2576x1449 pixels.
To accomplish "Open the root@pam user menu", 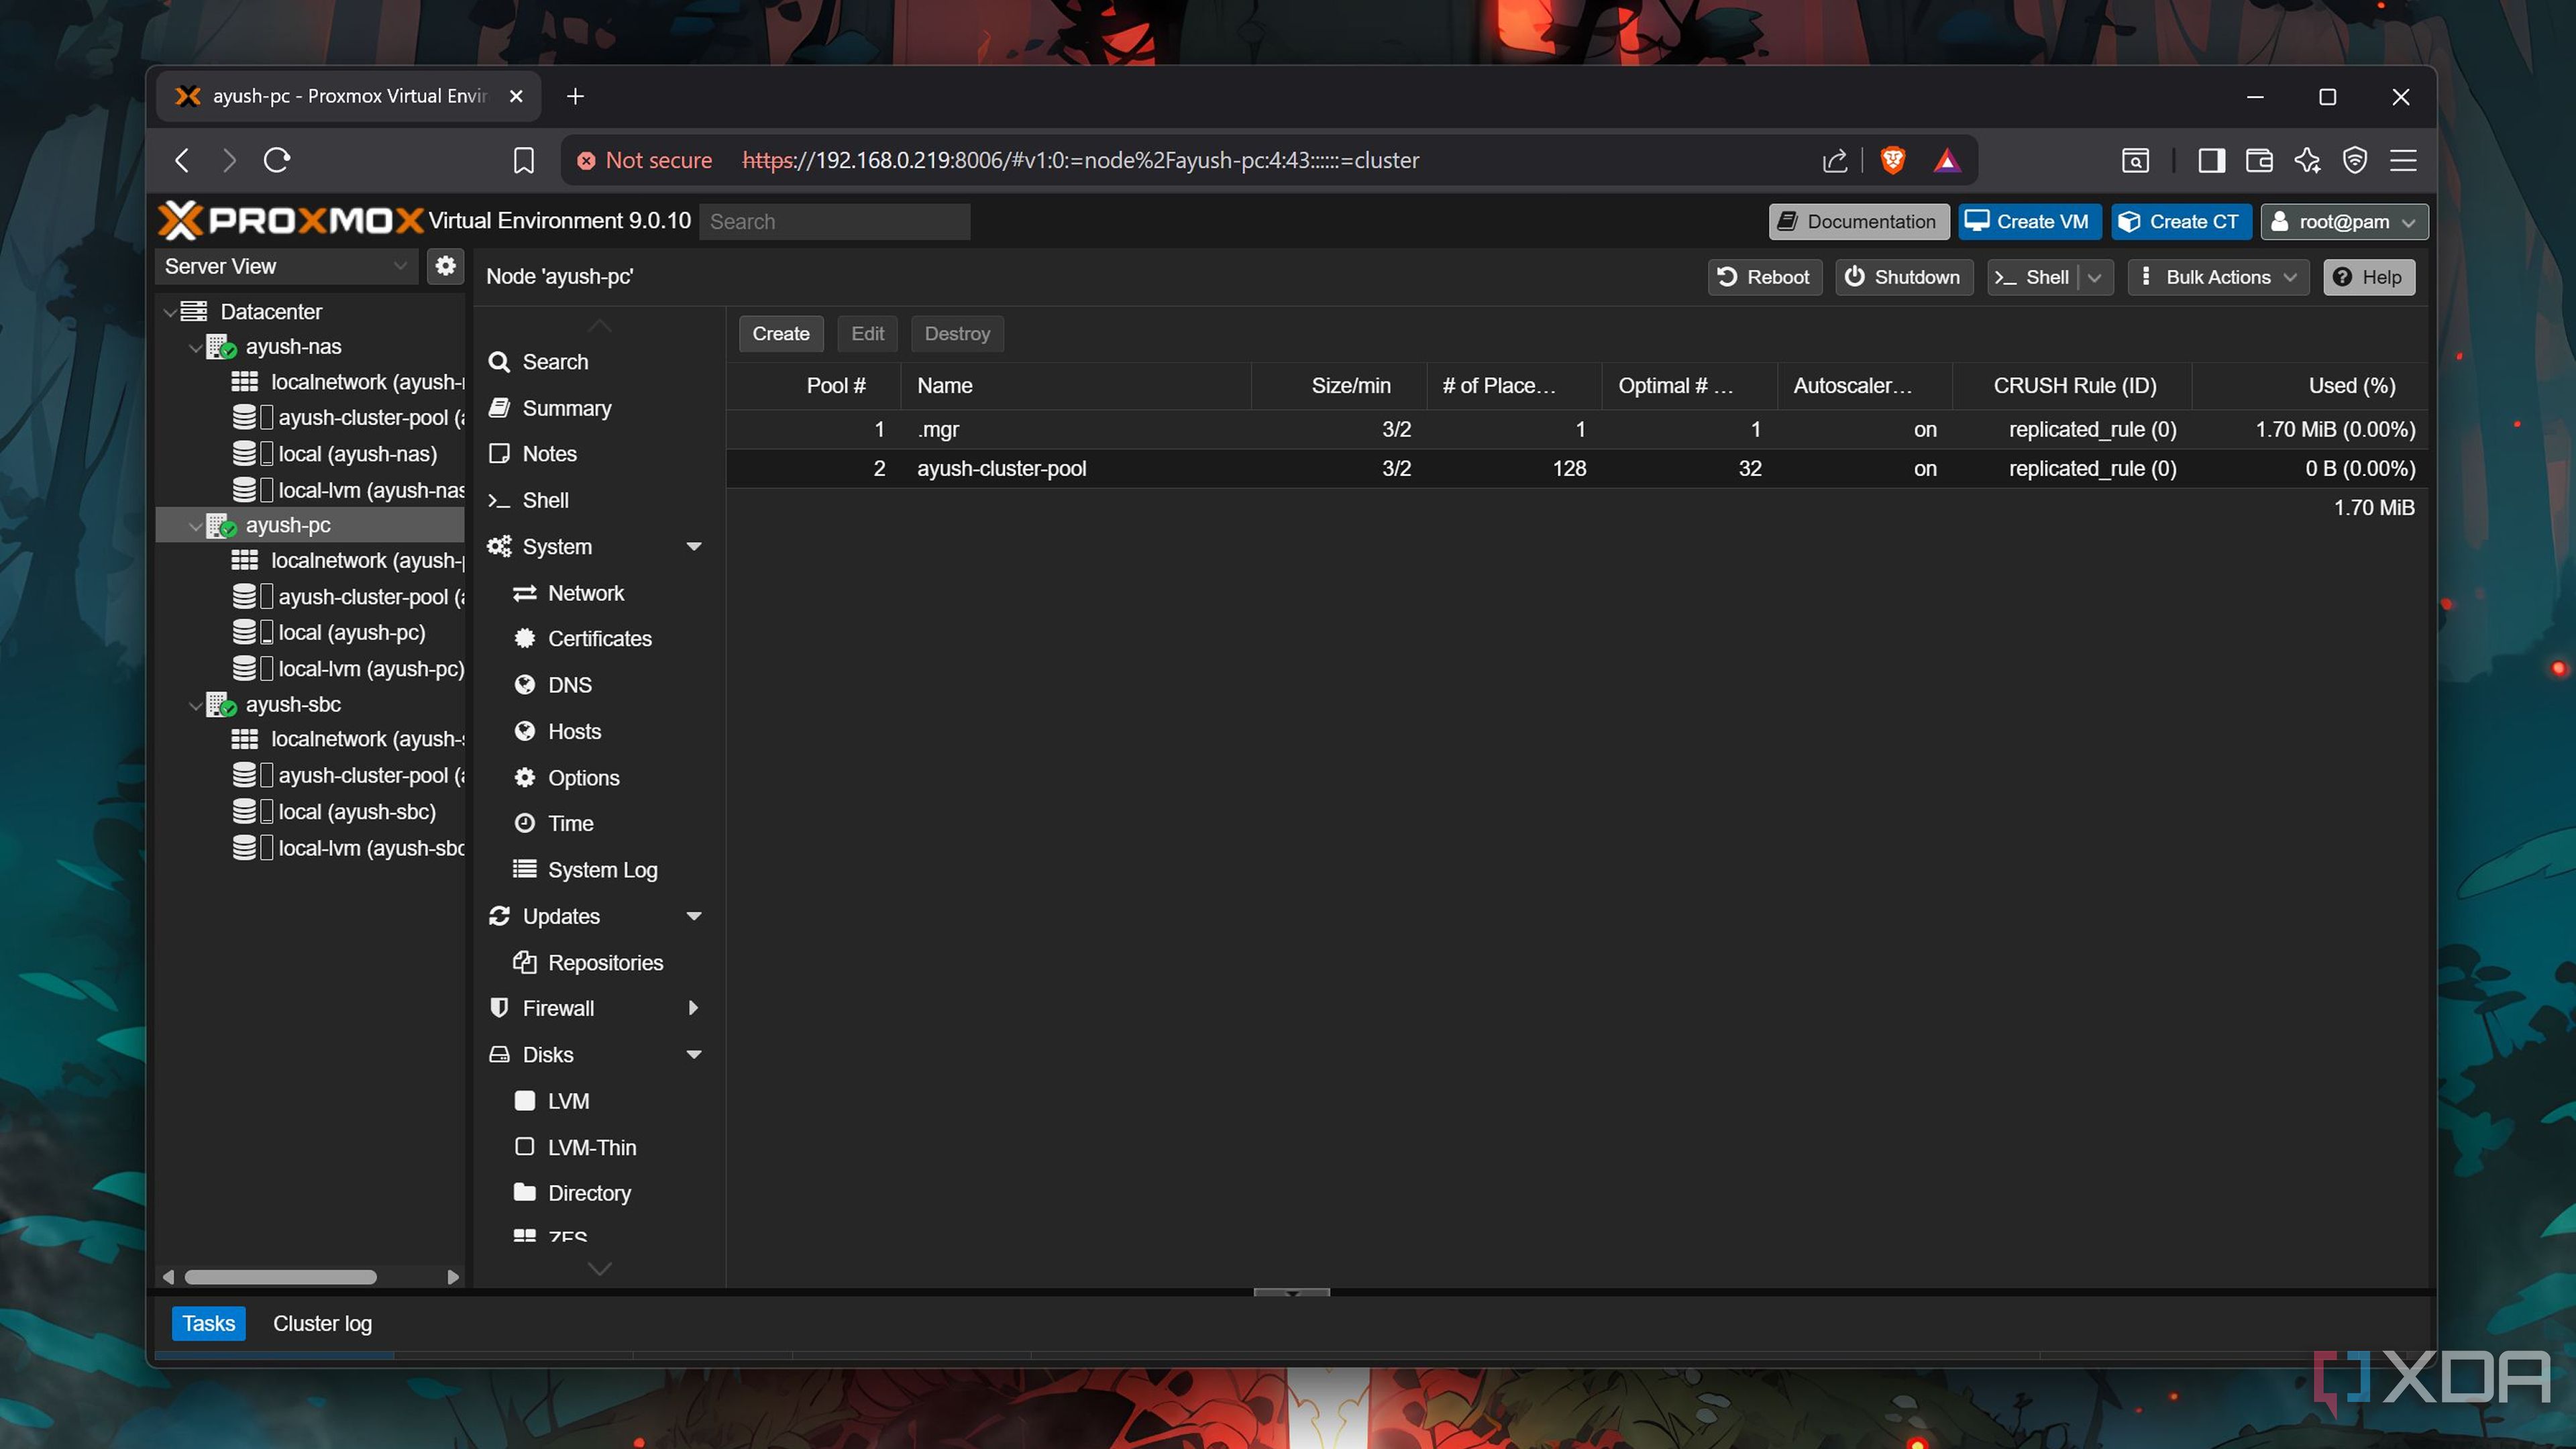I will (x=2343, y=221).
